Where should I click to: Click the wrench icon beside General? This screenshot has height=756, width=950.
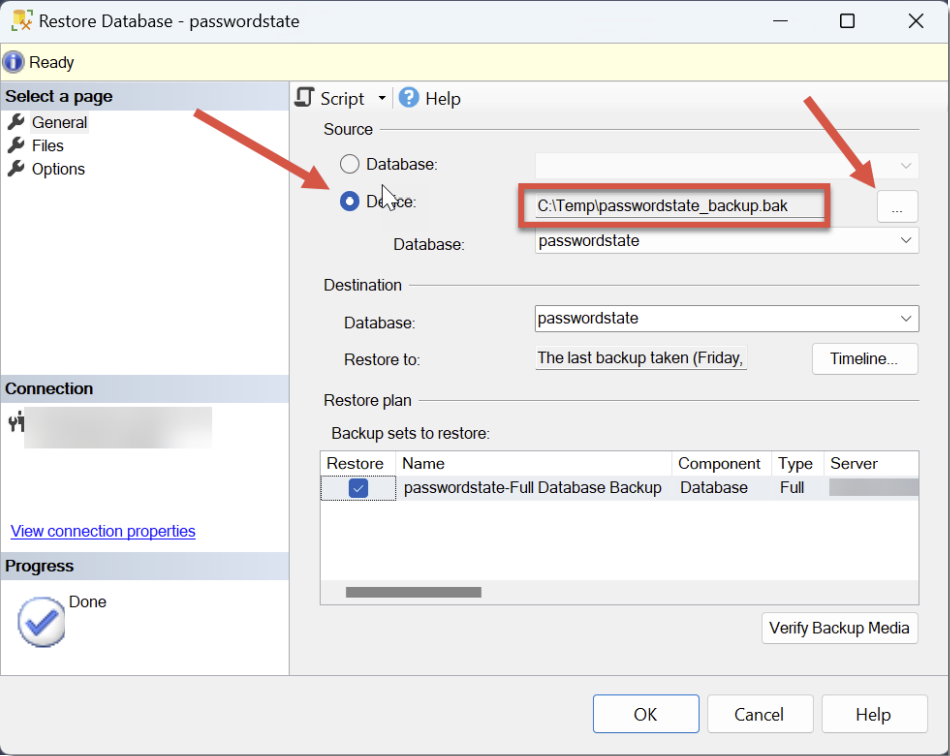point(16,122)
